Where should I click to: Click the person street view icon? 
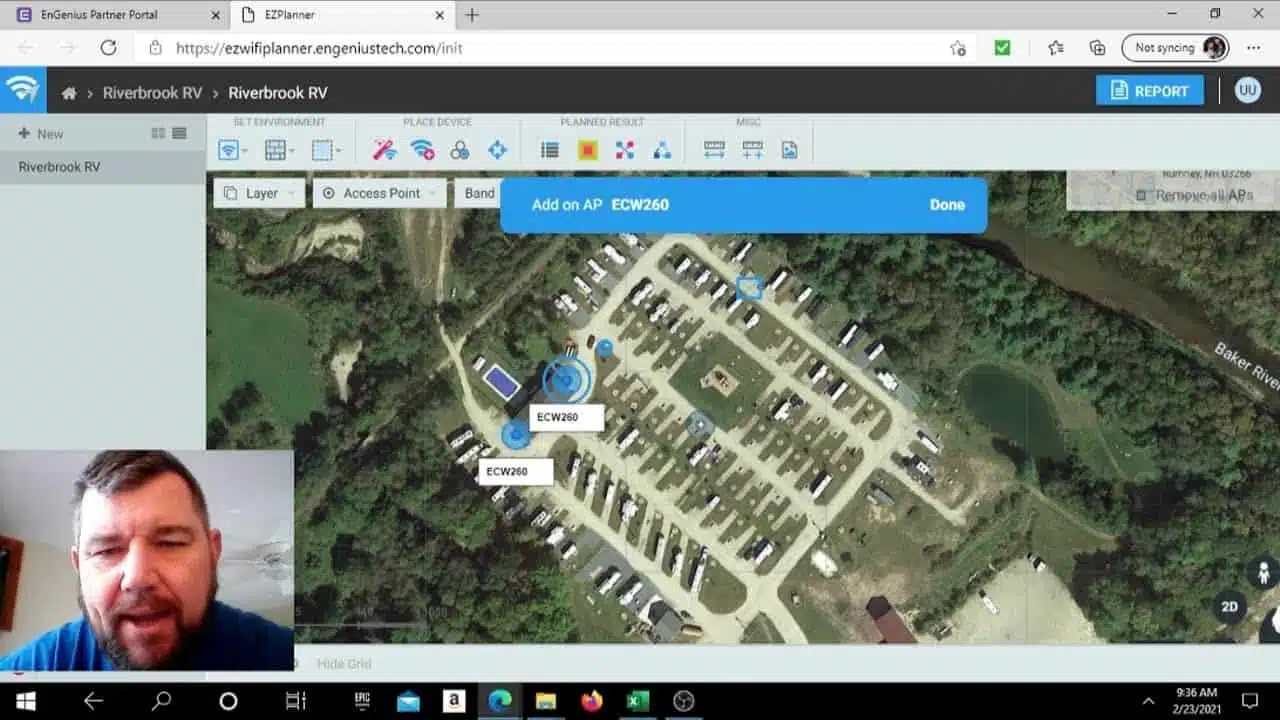(x=1263, y=574)
